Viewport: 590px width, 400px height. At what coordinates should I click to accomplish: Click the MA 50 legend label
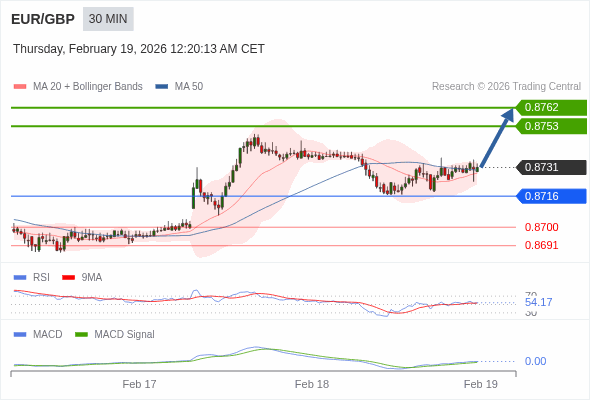click(x=189, y=87)
